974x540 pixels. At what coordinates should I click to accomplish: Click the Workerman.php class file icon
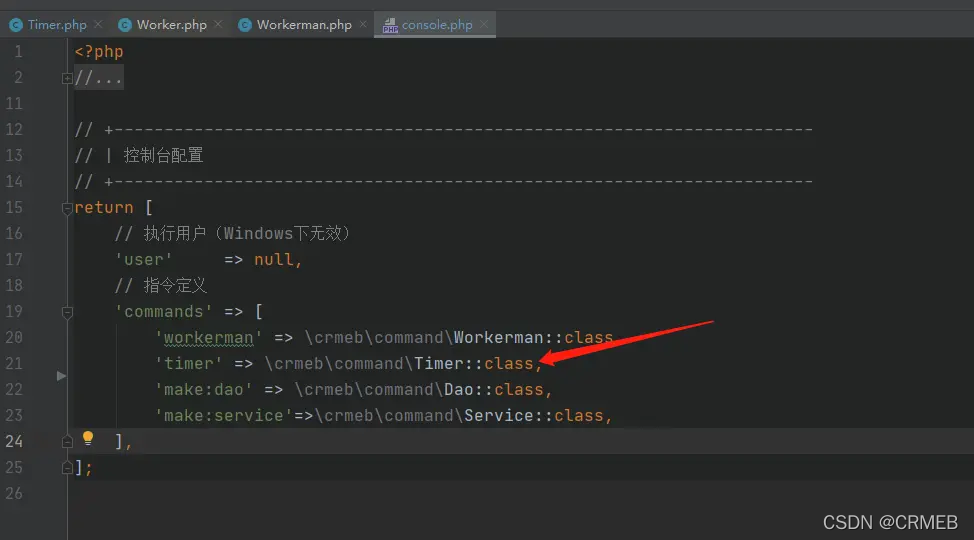click(245, 25)
